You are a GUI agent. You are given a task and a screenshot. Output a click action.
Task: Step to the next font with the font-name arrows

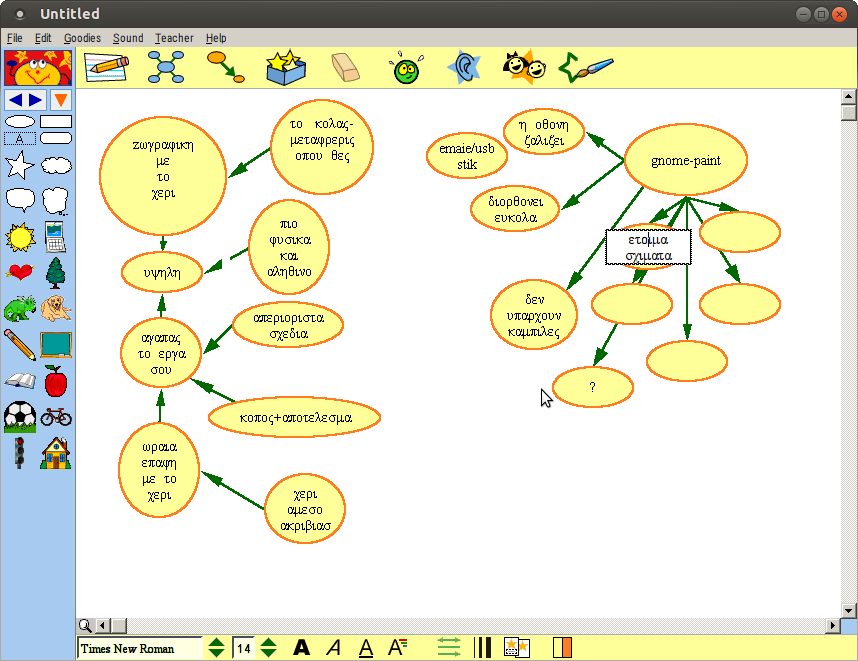pyautogui.click(x=217, y=648)
